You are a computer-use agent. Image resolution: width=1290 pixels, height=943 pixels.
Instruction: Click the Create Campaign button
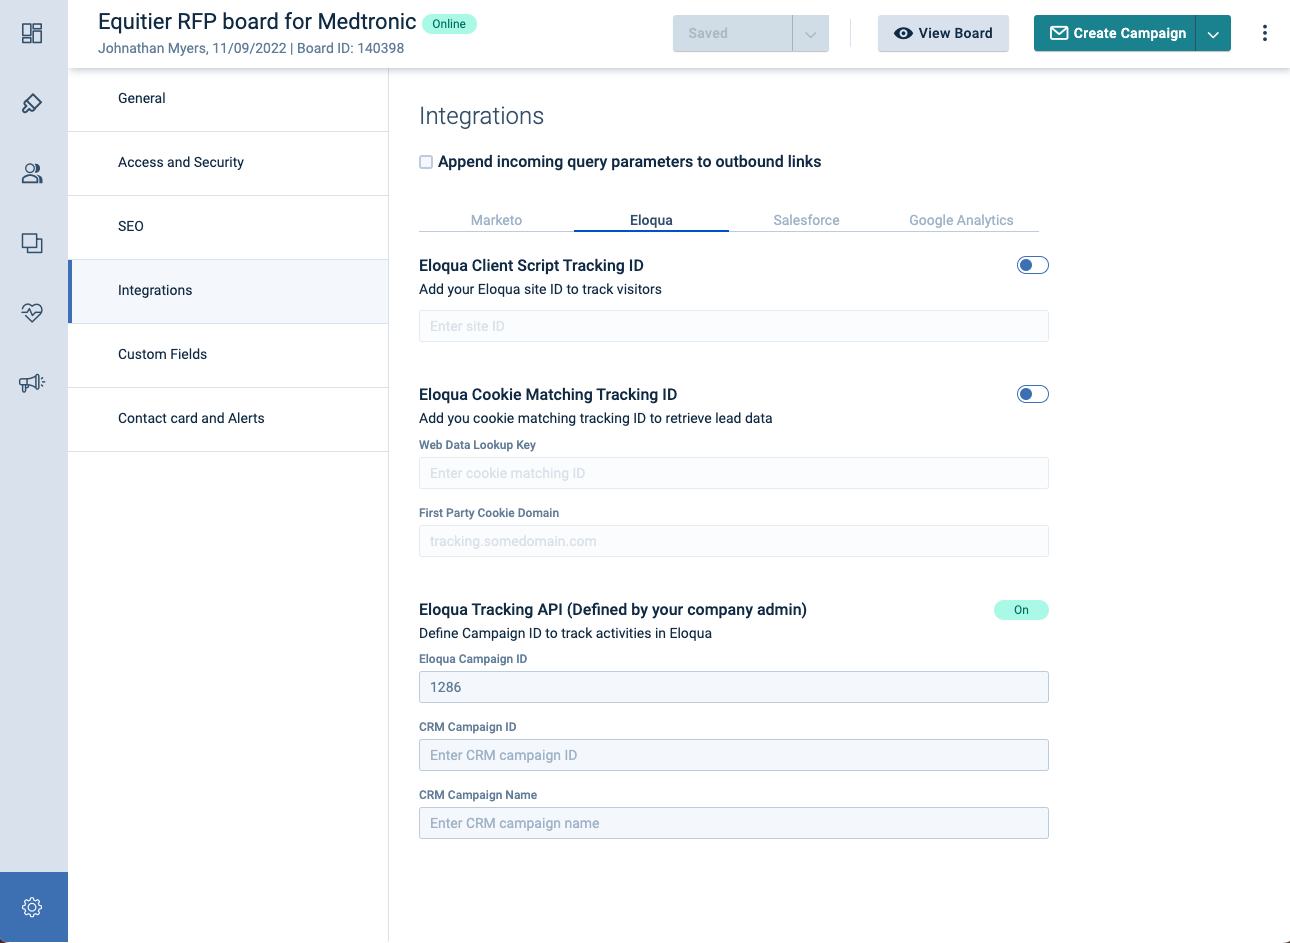click(1116, 33)
